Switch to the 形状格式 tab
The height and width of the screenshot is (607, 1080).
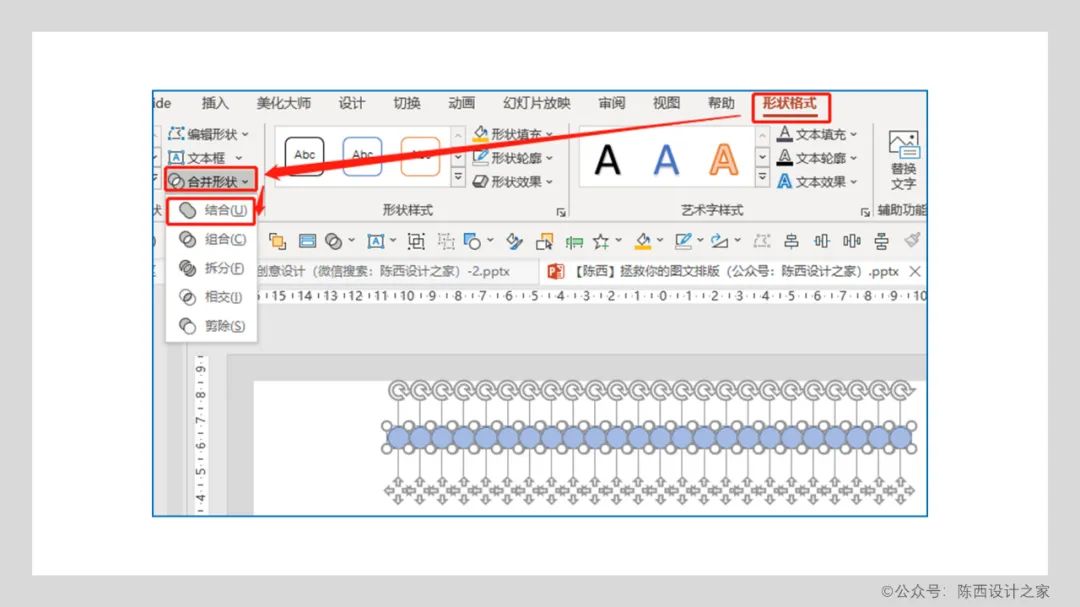[x=790, y=103]
